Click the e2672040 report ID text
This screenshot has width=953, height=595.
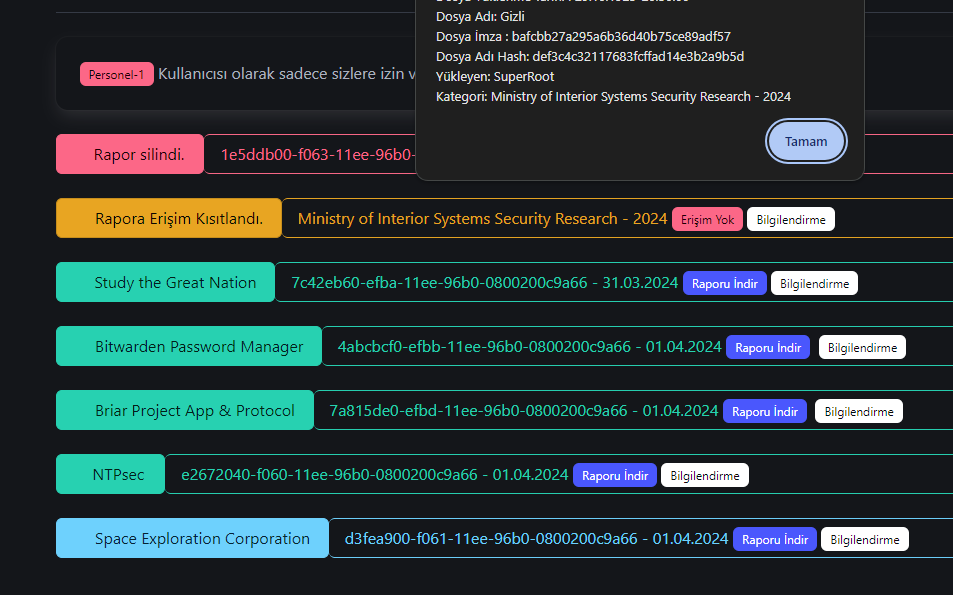point(374,475)
